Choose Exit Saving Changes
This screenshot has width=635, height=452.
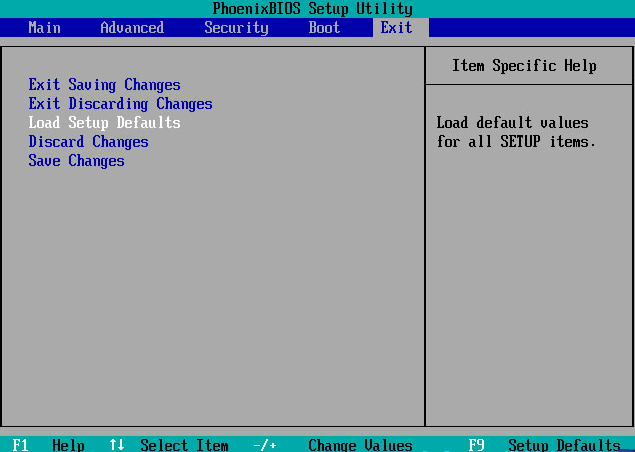(x=104, y=85)
